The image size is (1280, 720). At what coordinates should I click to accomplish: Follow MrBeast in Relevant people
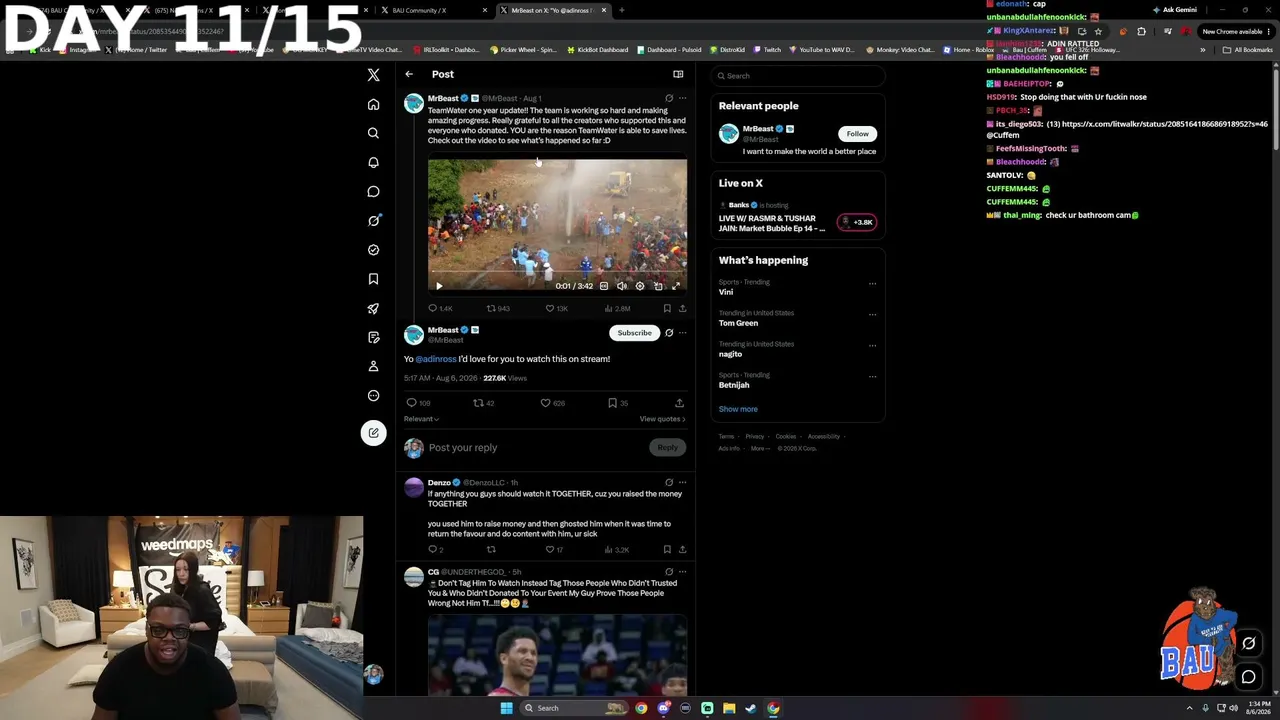click(857, 134)
